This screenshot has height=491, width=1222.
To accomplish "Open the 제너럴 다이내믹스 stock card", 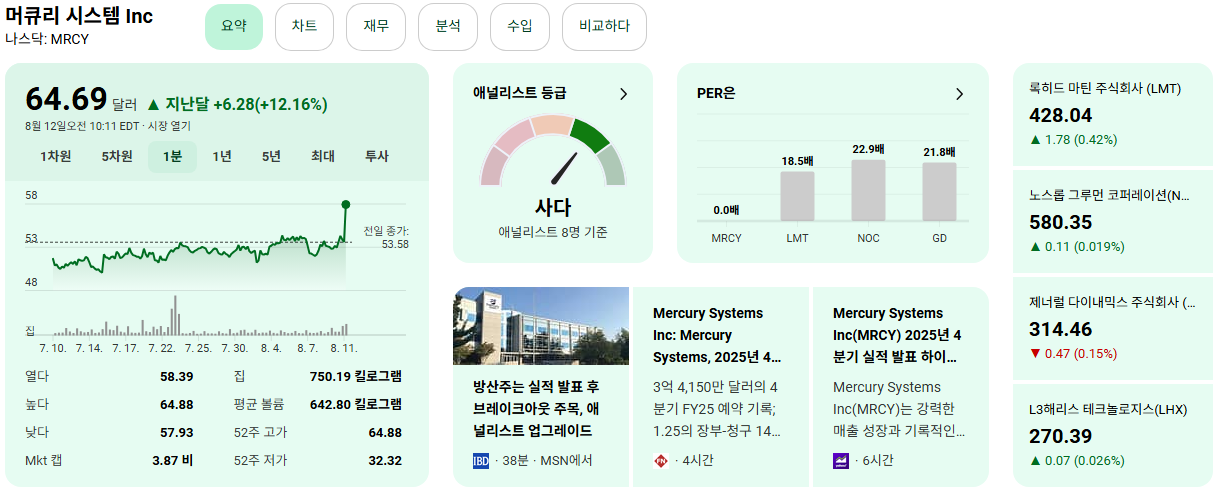I will pyautogui.click(x=1115, y=327).
